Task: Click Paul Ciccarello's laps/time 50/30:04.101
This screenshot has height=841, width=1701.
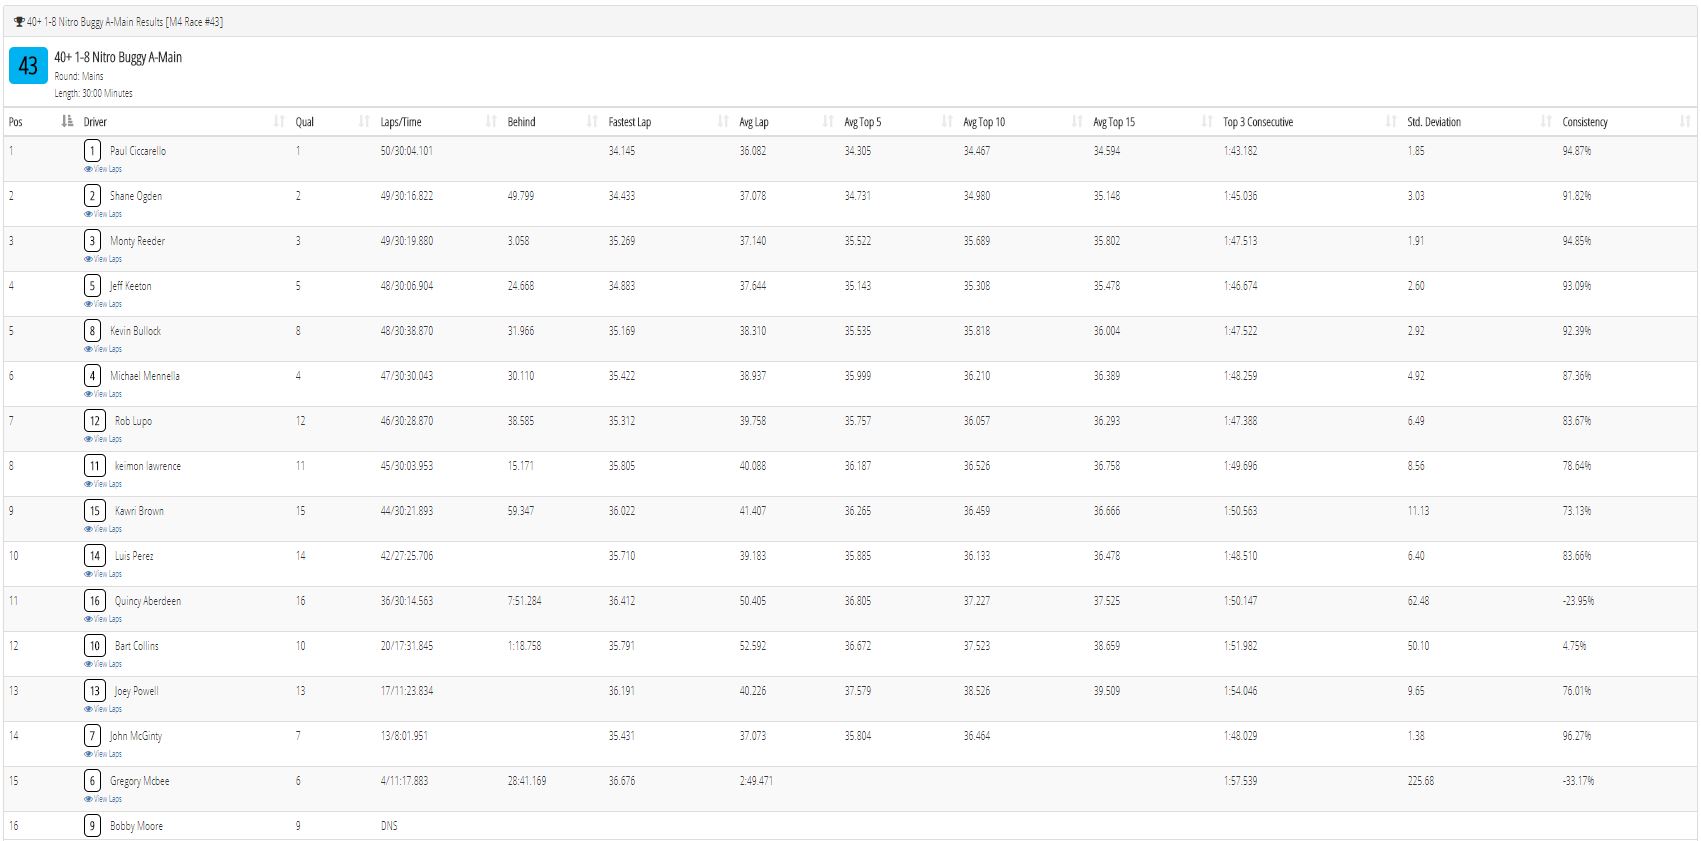Action: tap(407, 151)
